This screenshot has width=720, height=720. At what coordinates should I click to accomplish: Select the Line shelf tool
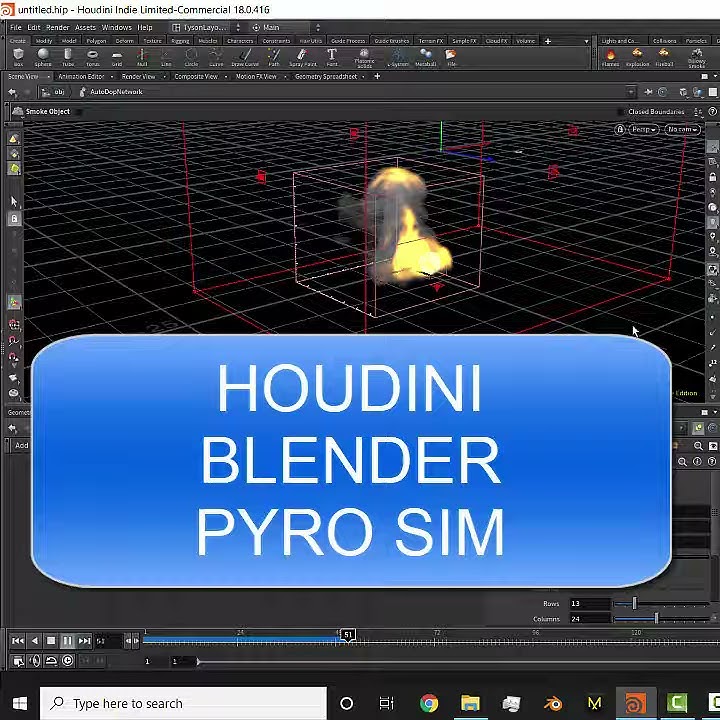[166, 57]
